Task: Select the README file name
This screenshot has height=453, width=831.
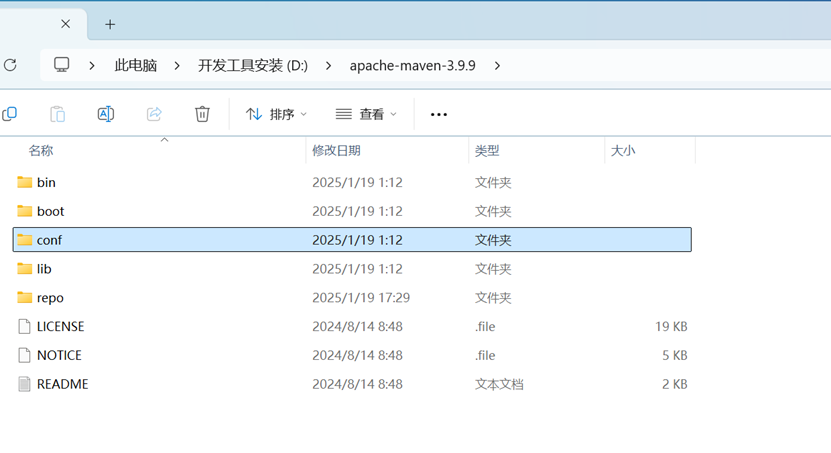Action: pos(63,384)
